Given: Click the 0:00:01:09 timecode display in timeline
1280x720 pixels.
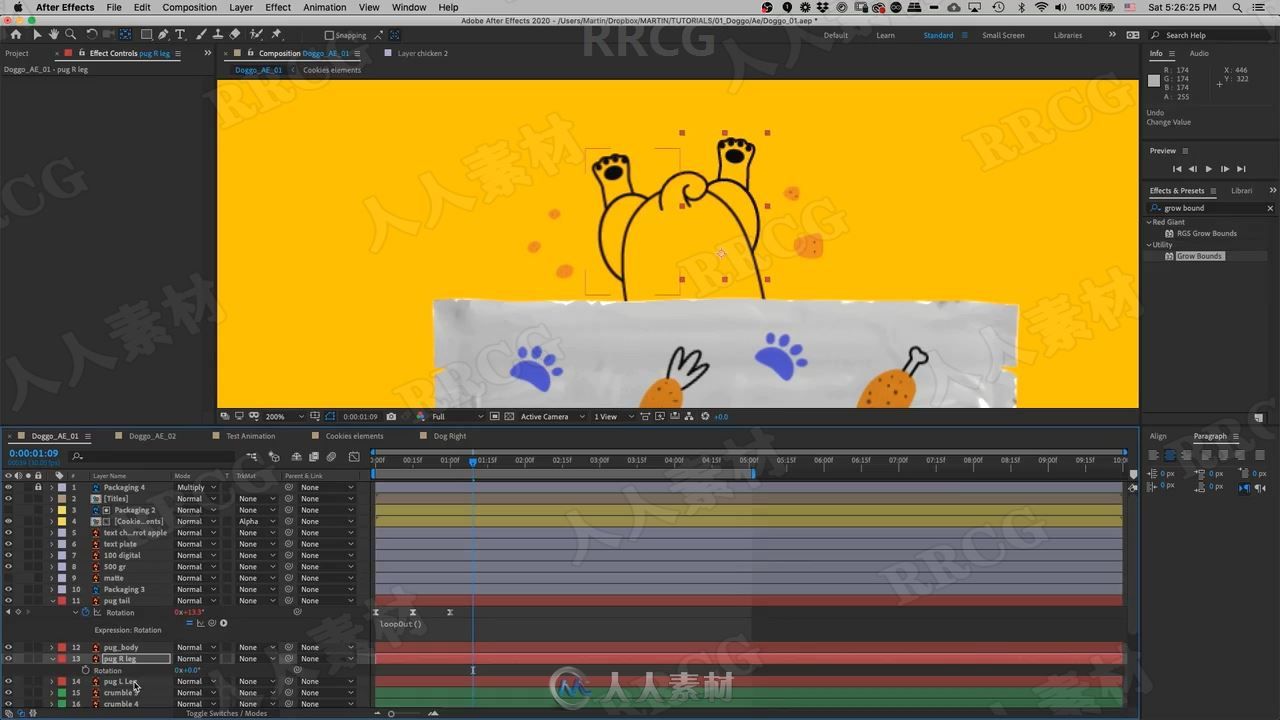Looking at the screenshot, I should click(34, 454).
